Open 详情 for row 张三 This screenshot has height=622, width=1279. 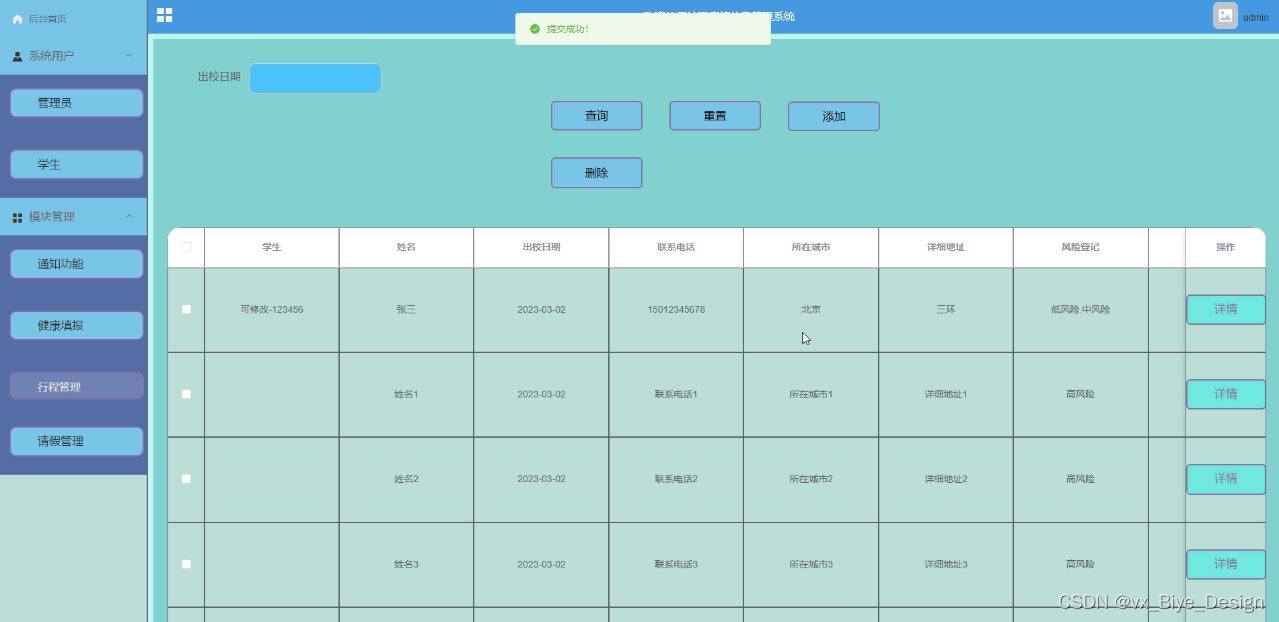pos(1226,310)
